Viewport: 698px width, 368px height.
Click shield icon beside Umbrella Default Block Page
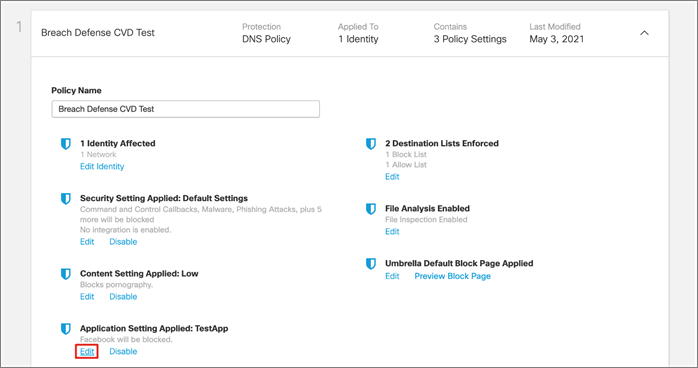[370, 263]
